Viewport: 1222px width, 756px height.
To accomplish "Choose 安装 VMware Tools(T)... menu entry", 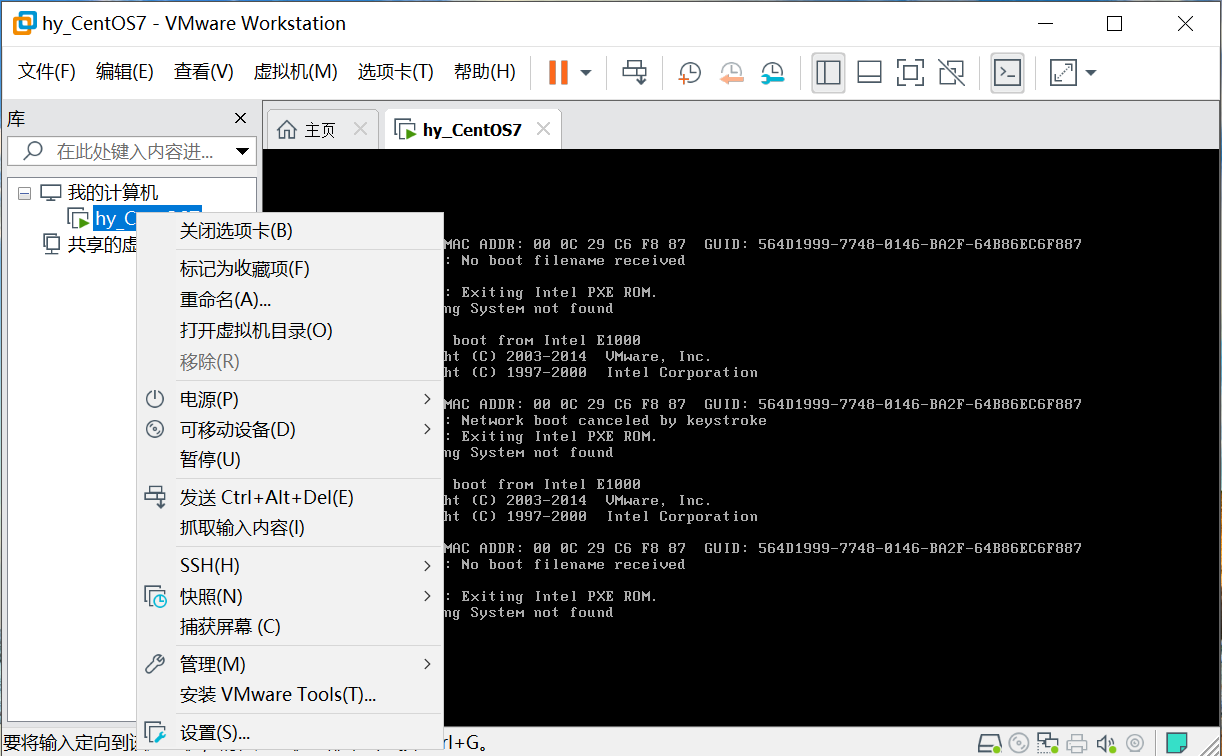I will tap(290, 695).
